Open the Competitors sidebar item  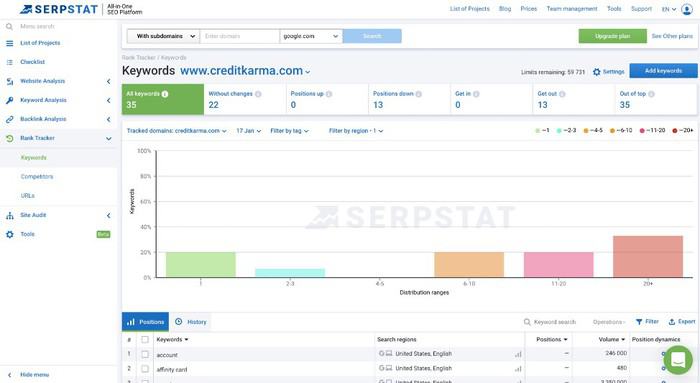click(x=37, y=177)
